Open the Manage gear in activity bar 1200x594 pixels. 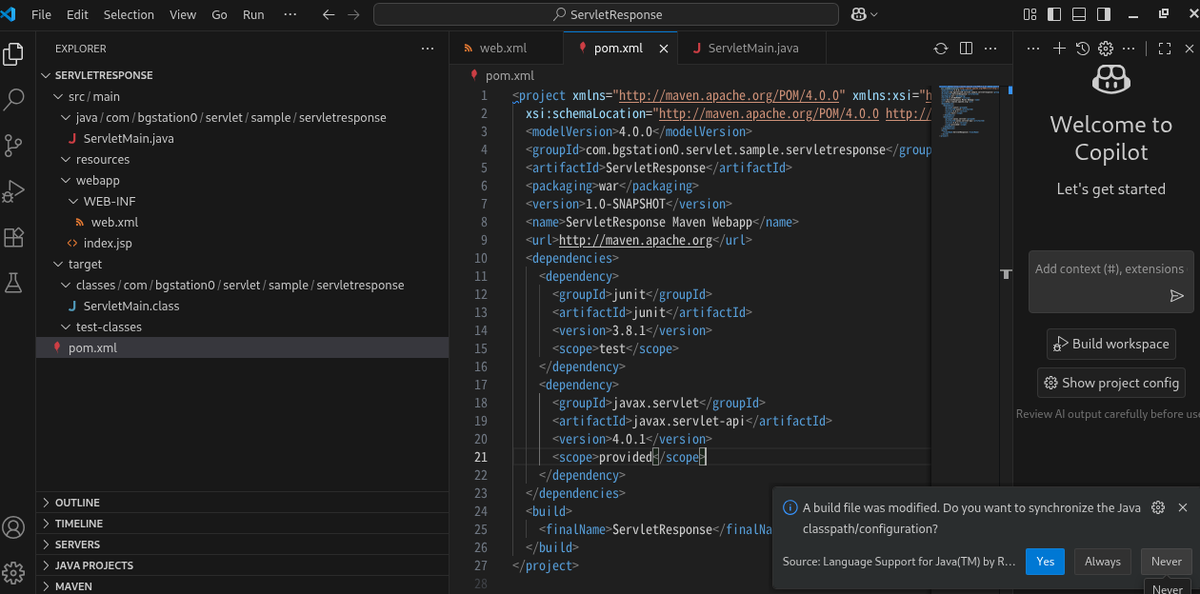pos(14,572)
